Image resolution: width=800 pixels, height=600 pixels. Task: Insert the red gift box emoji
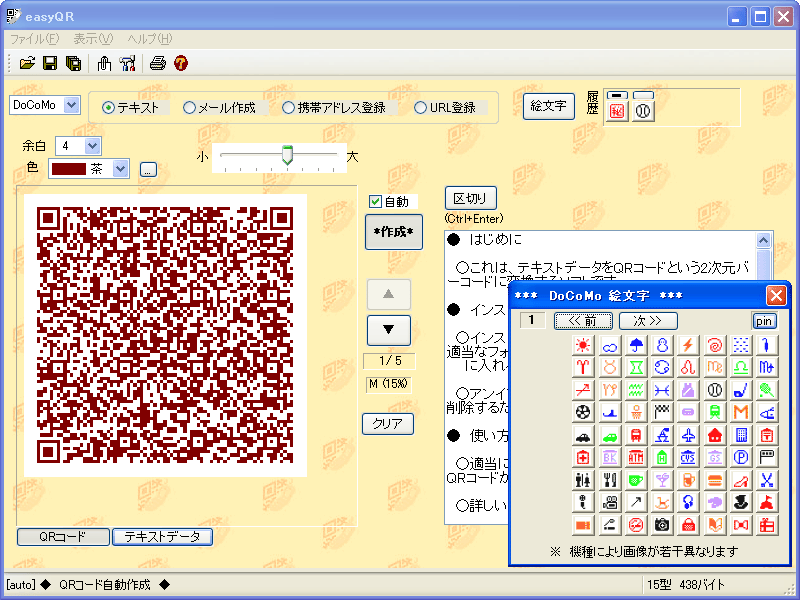[767, 524]
